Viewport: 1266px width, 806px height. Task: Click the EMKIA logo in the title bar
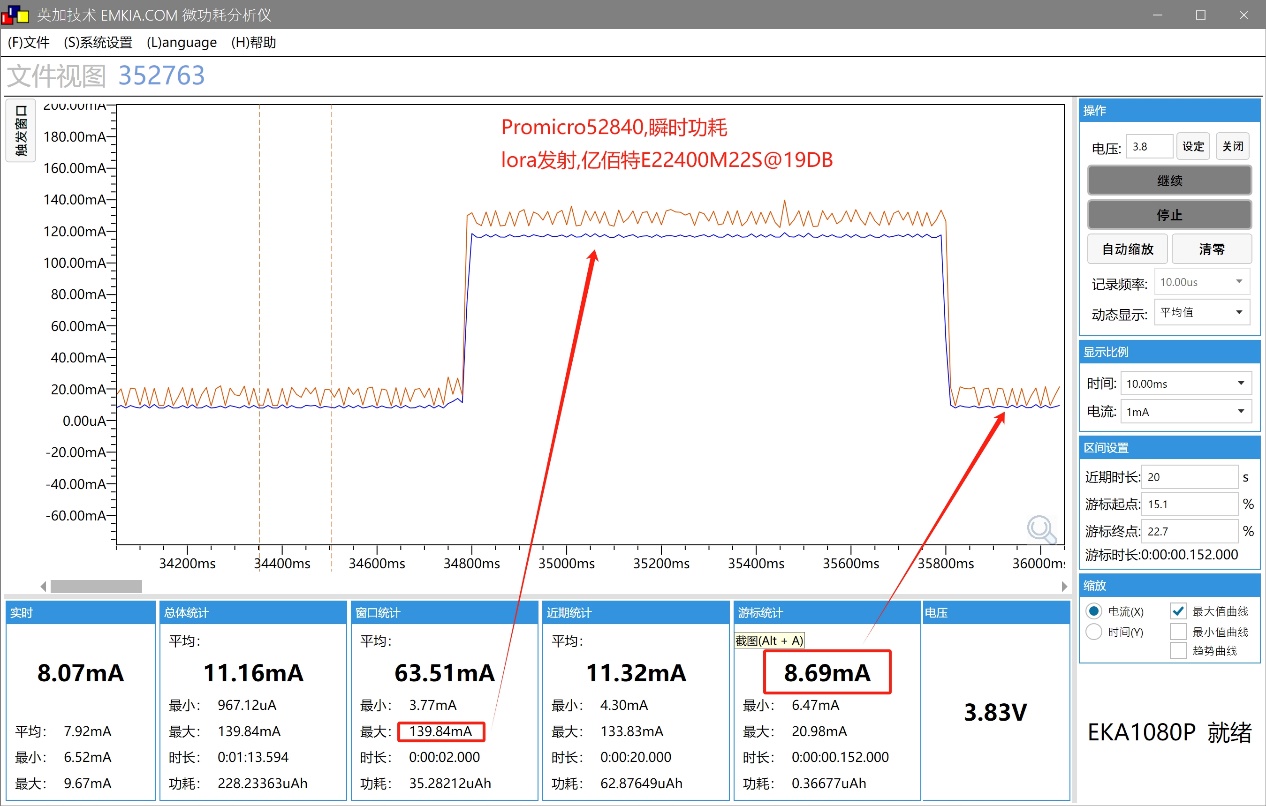click(14, 15)
